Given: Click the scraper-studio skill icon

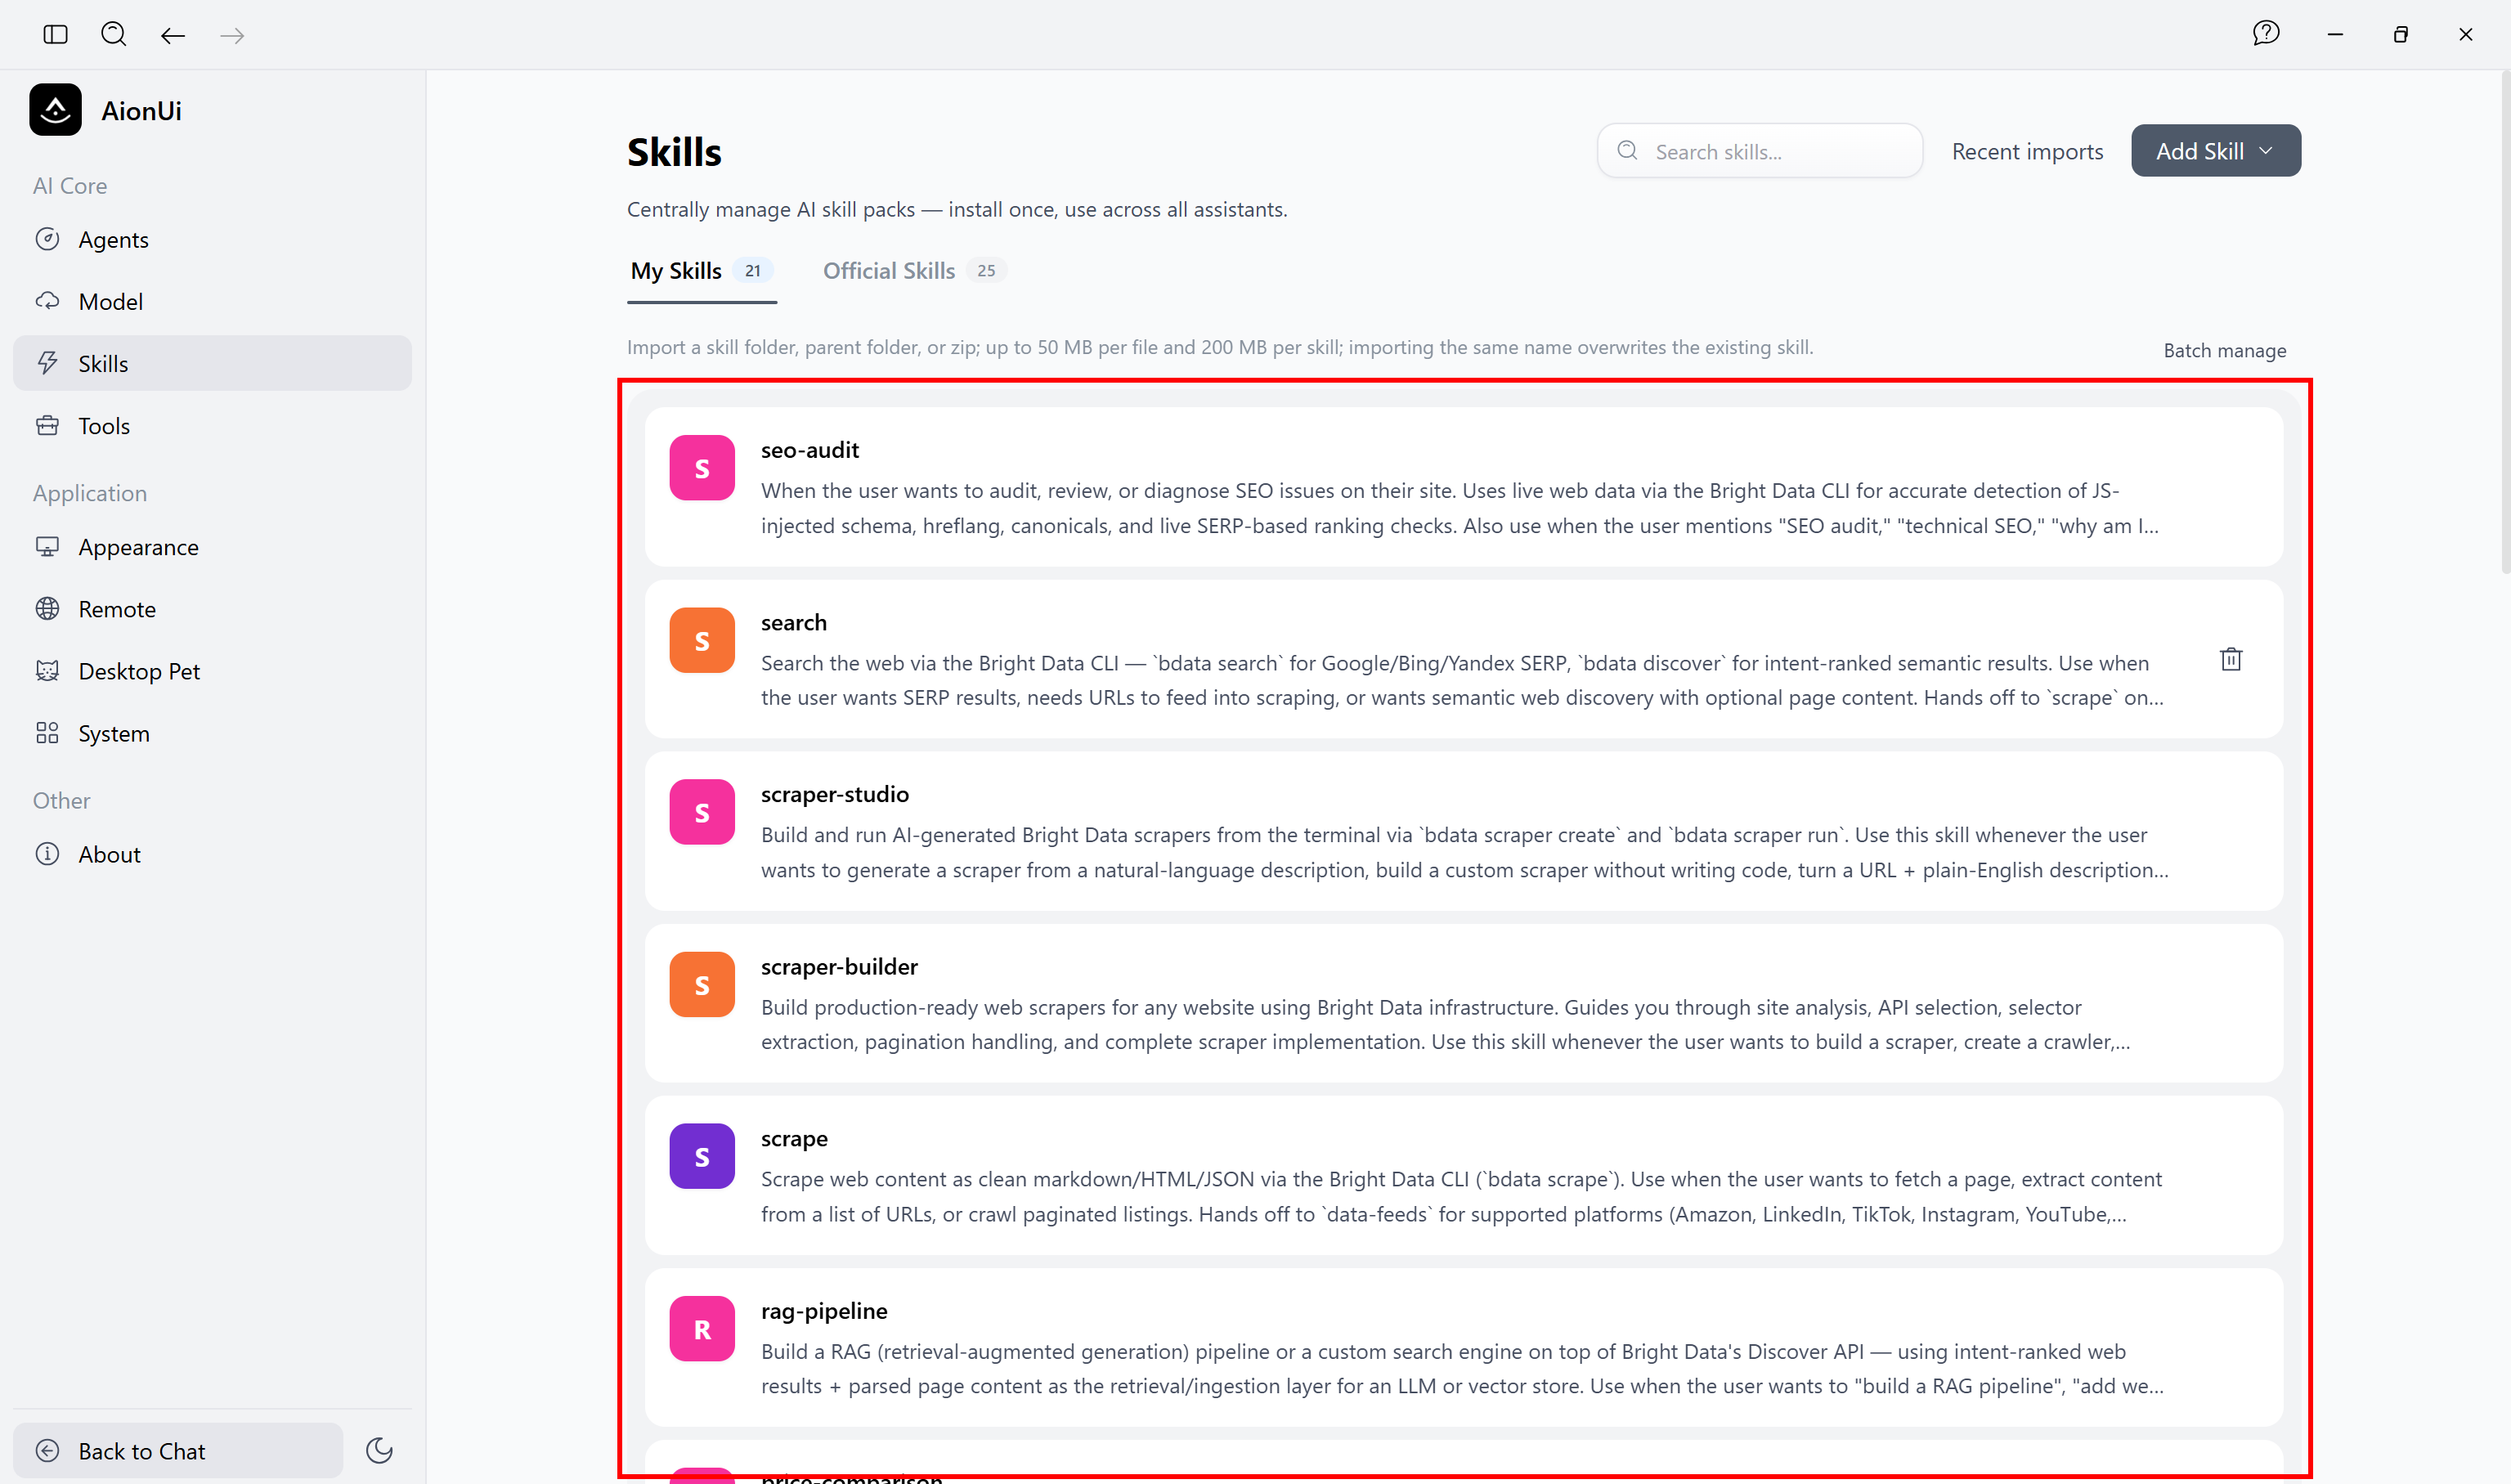Looking at the screenshot, I should click(702, 813).
